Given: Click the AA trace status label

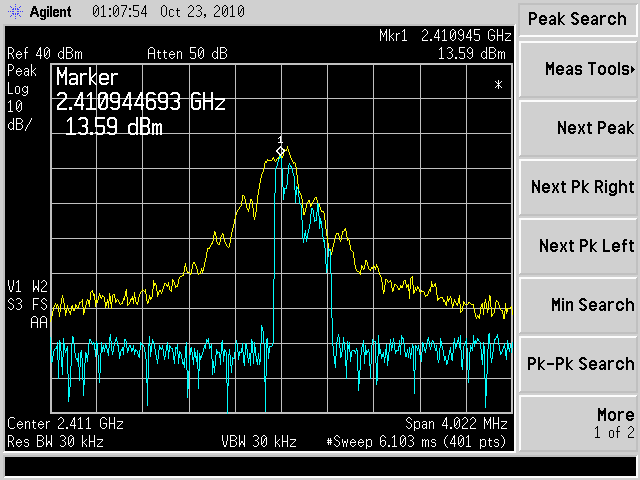Looking at the screenshot, I should pyautogui.click(x=39, y=323).
